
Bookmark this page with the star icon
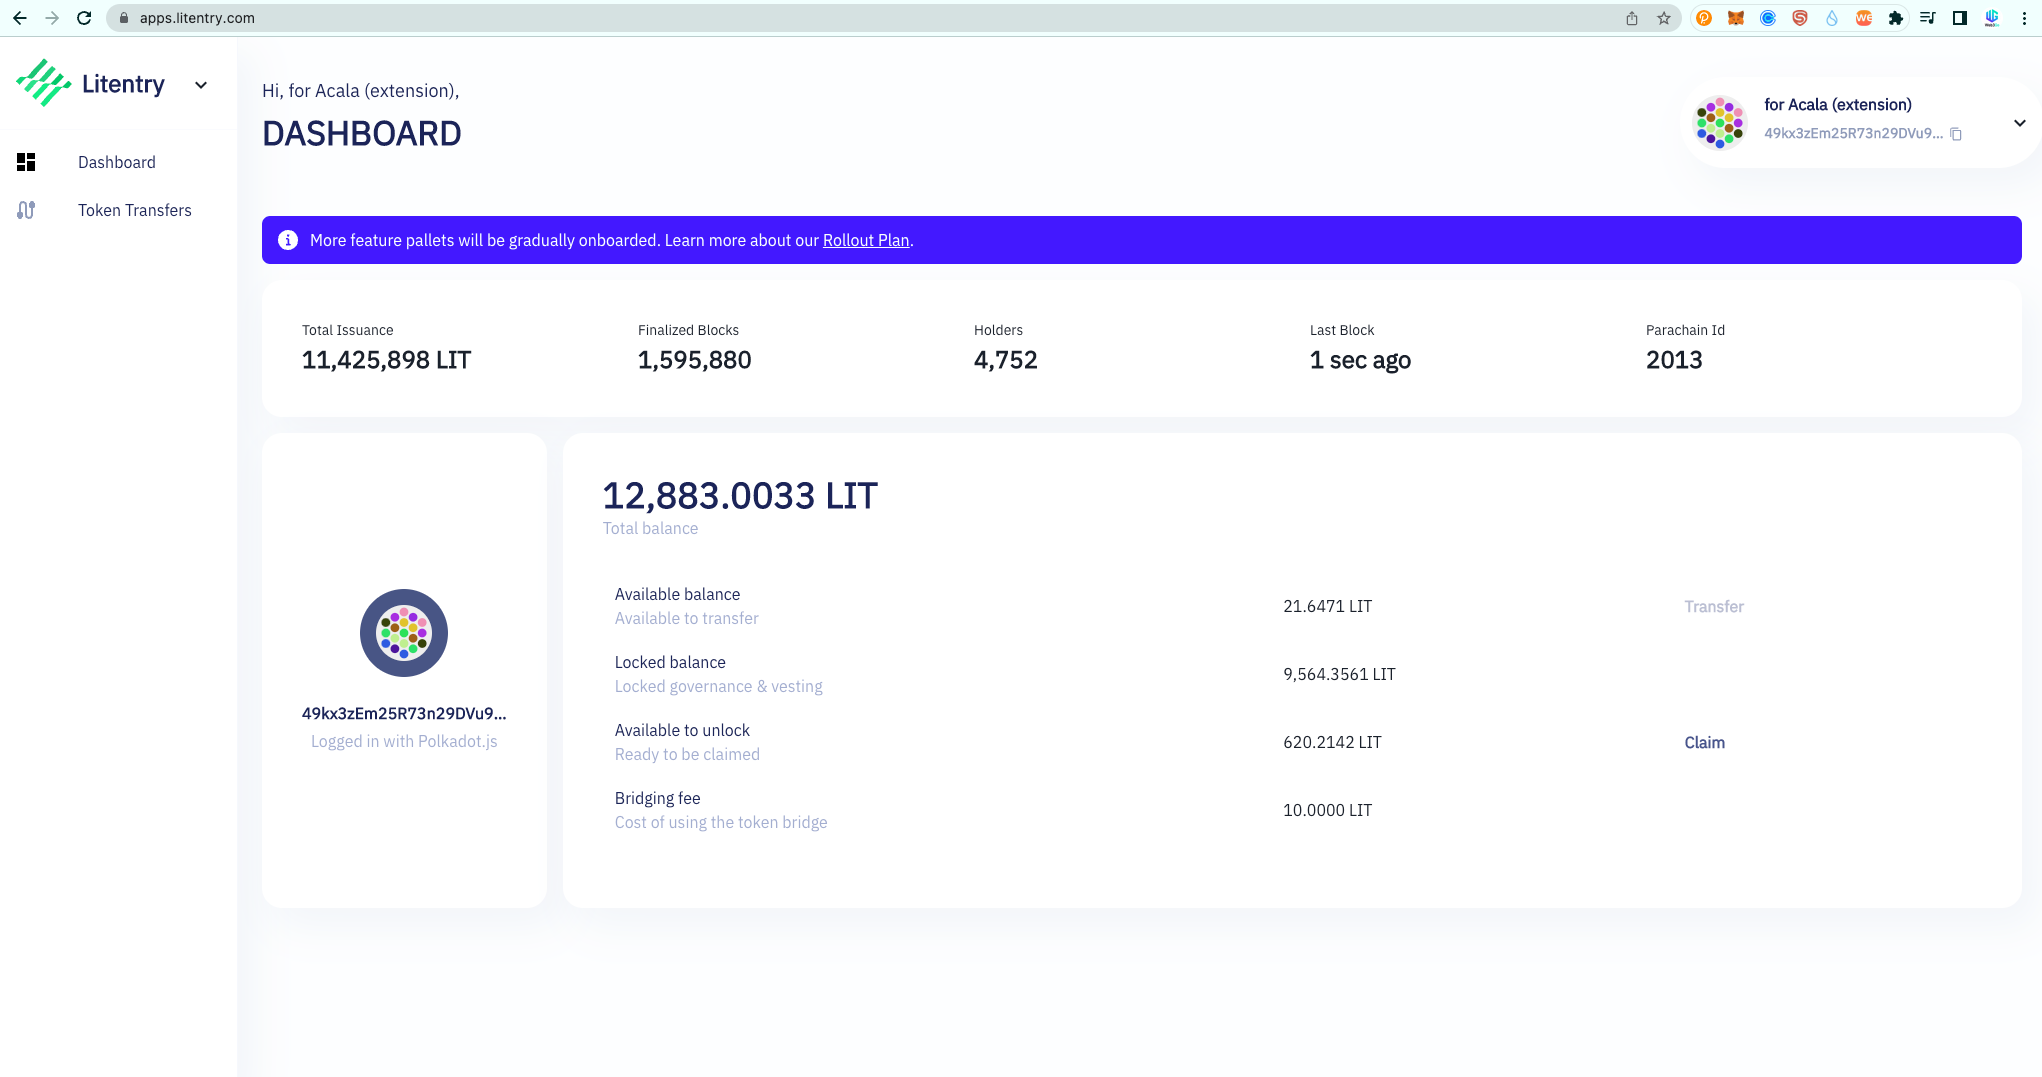pos(1664,18)
